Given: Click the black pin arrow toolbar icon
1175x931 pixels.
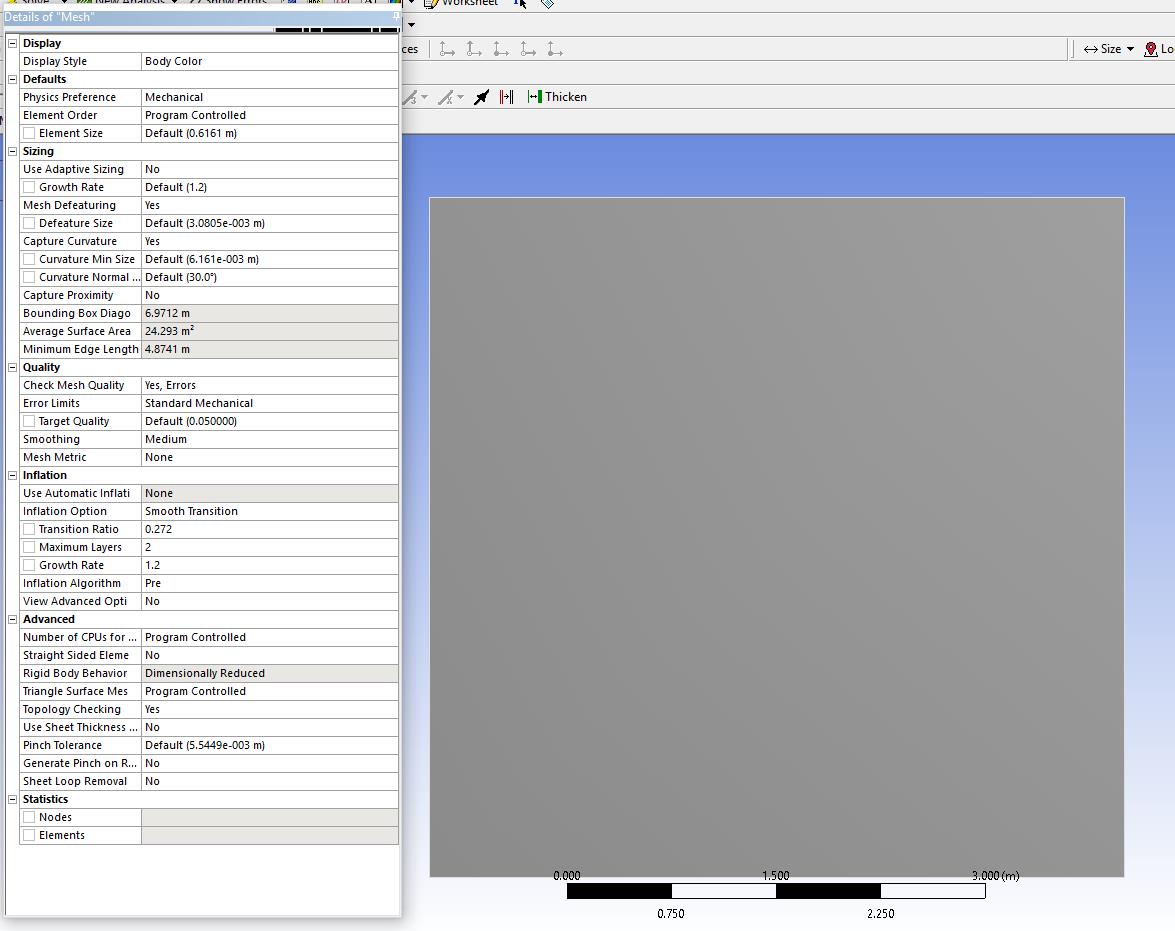Looking at the screenshot, I should (482, 97).
